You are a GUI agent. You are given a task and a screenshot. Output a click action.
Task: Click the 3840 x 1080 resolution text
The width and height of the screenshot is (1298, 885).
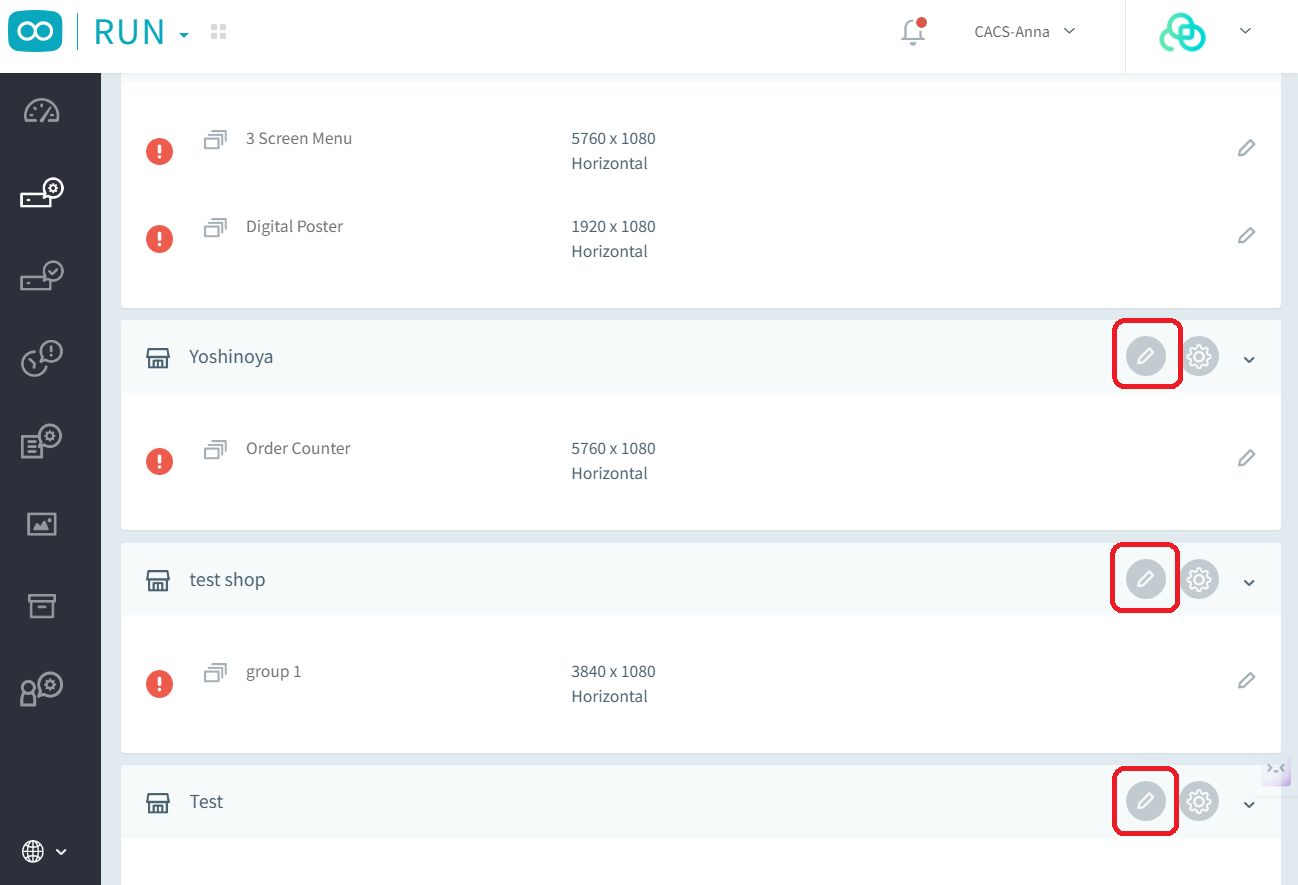[613, 672]
